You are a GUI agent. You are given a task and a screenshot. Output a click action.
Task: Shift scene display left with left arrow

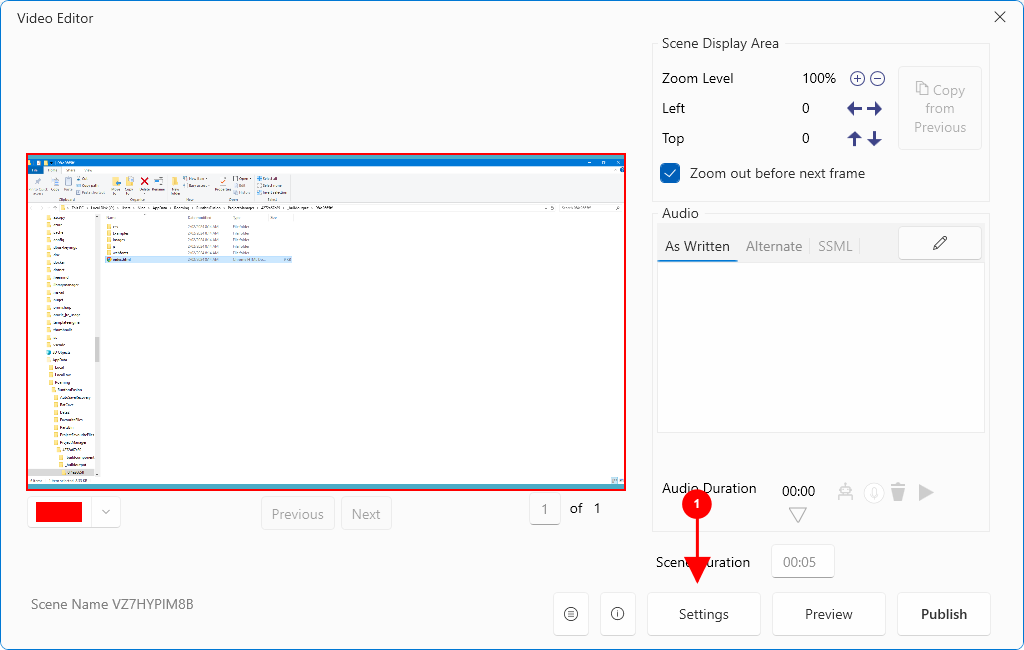click(x=855, y=109)
